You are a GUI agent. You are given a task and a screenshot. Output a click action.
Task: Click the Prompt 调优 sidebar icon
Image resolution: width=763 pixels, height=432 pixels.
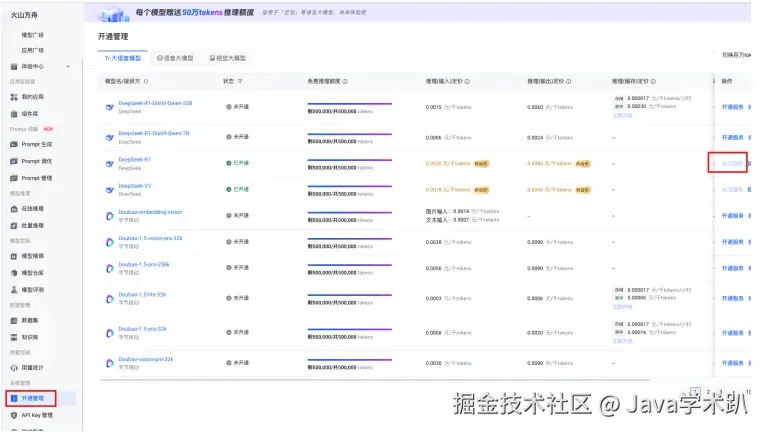[x=14, y=161]
